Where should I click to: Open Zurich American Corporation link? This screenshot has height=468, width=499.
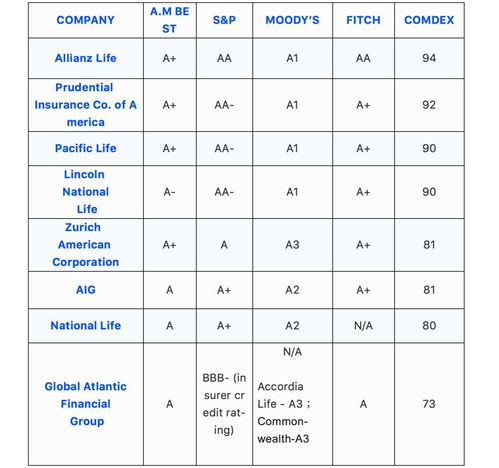85,245
